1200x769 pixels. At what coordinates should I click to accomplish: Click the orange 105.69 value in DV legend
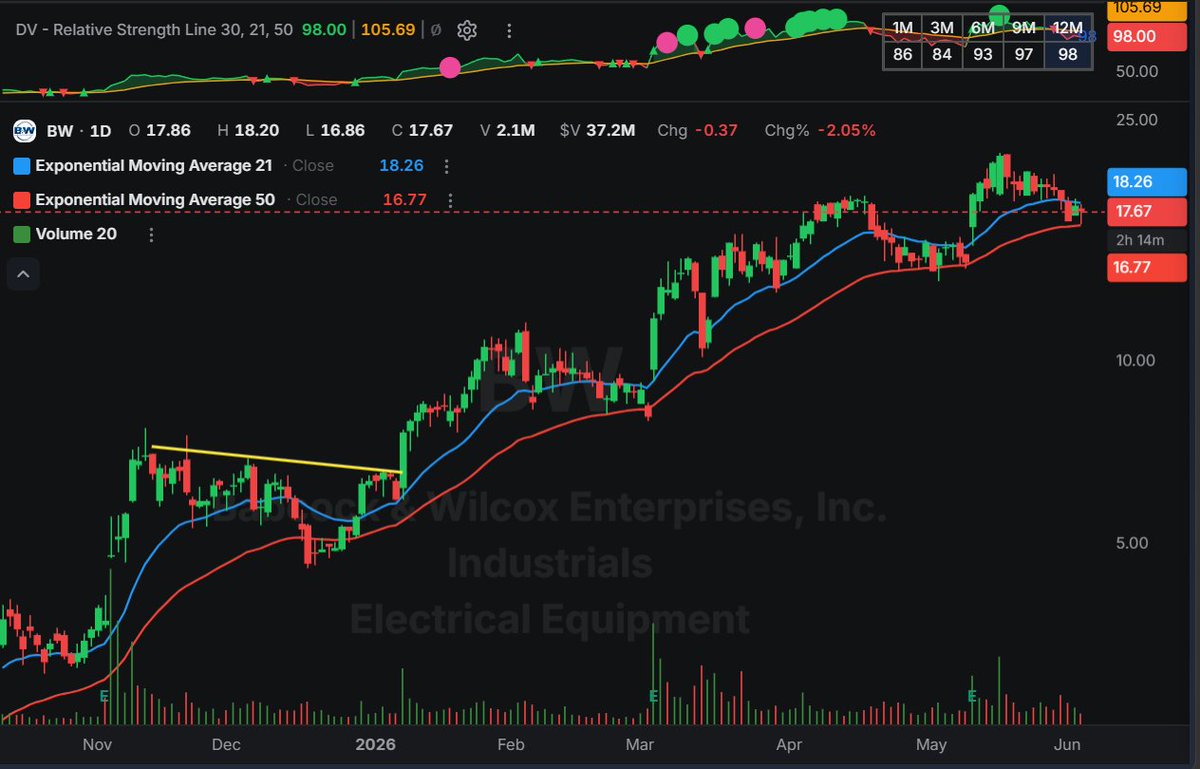387,30
